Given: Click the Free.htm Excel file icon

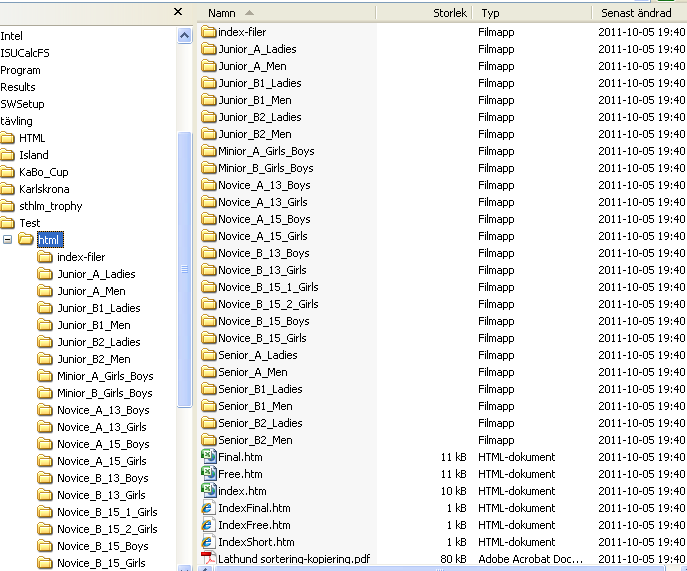Looking at the screenshot, I should coord(209,474).
